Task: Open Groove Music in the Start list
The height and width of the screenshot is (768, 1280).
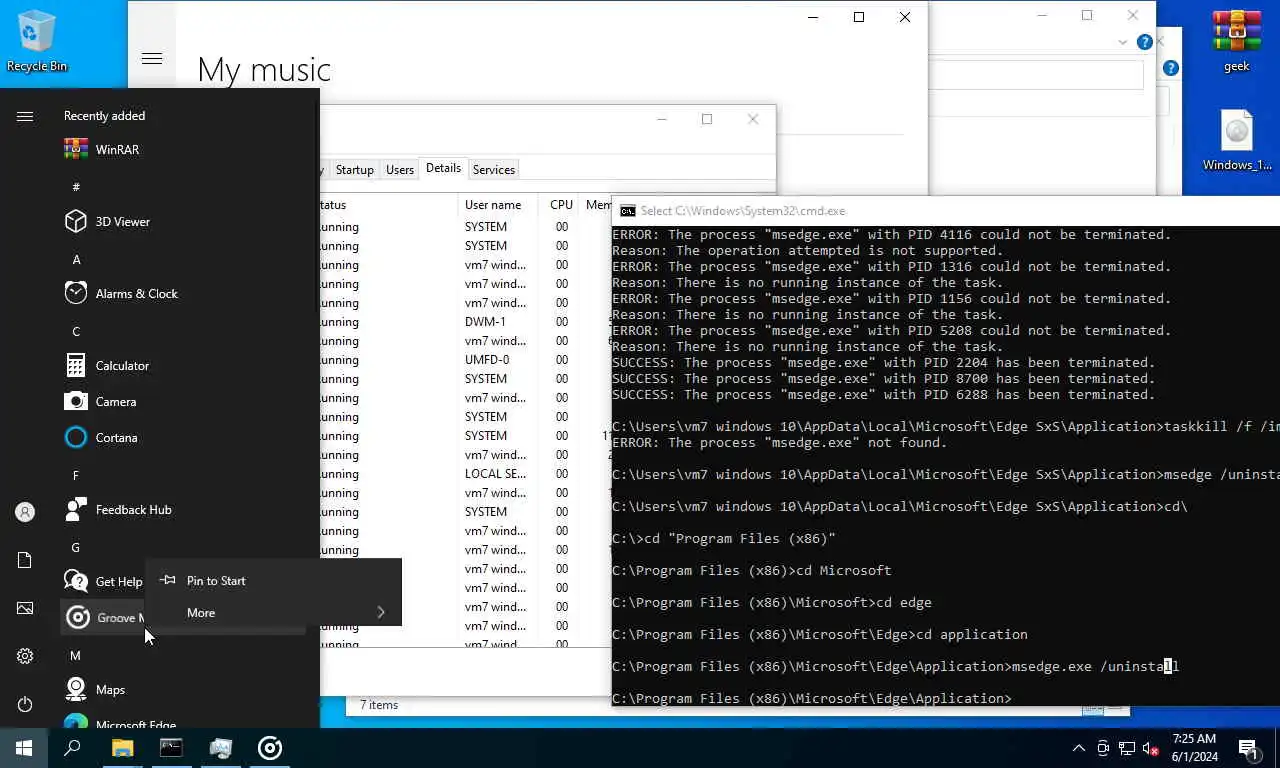Action: (x=103, y=617)
